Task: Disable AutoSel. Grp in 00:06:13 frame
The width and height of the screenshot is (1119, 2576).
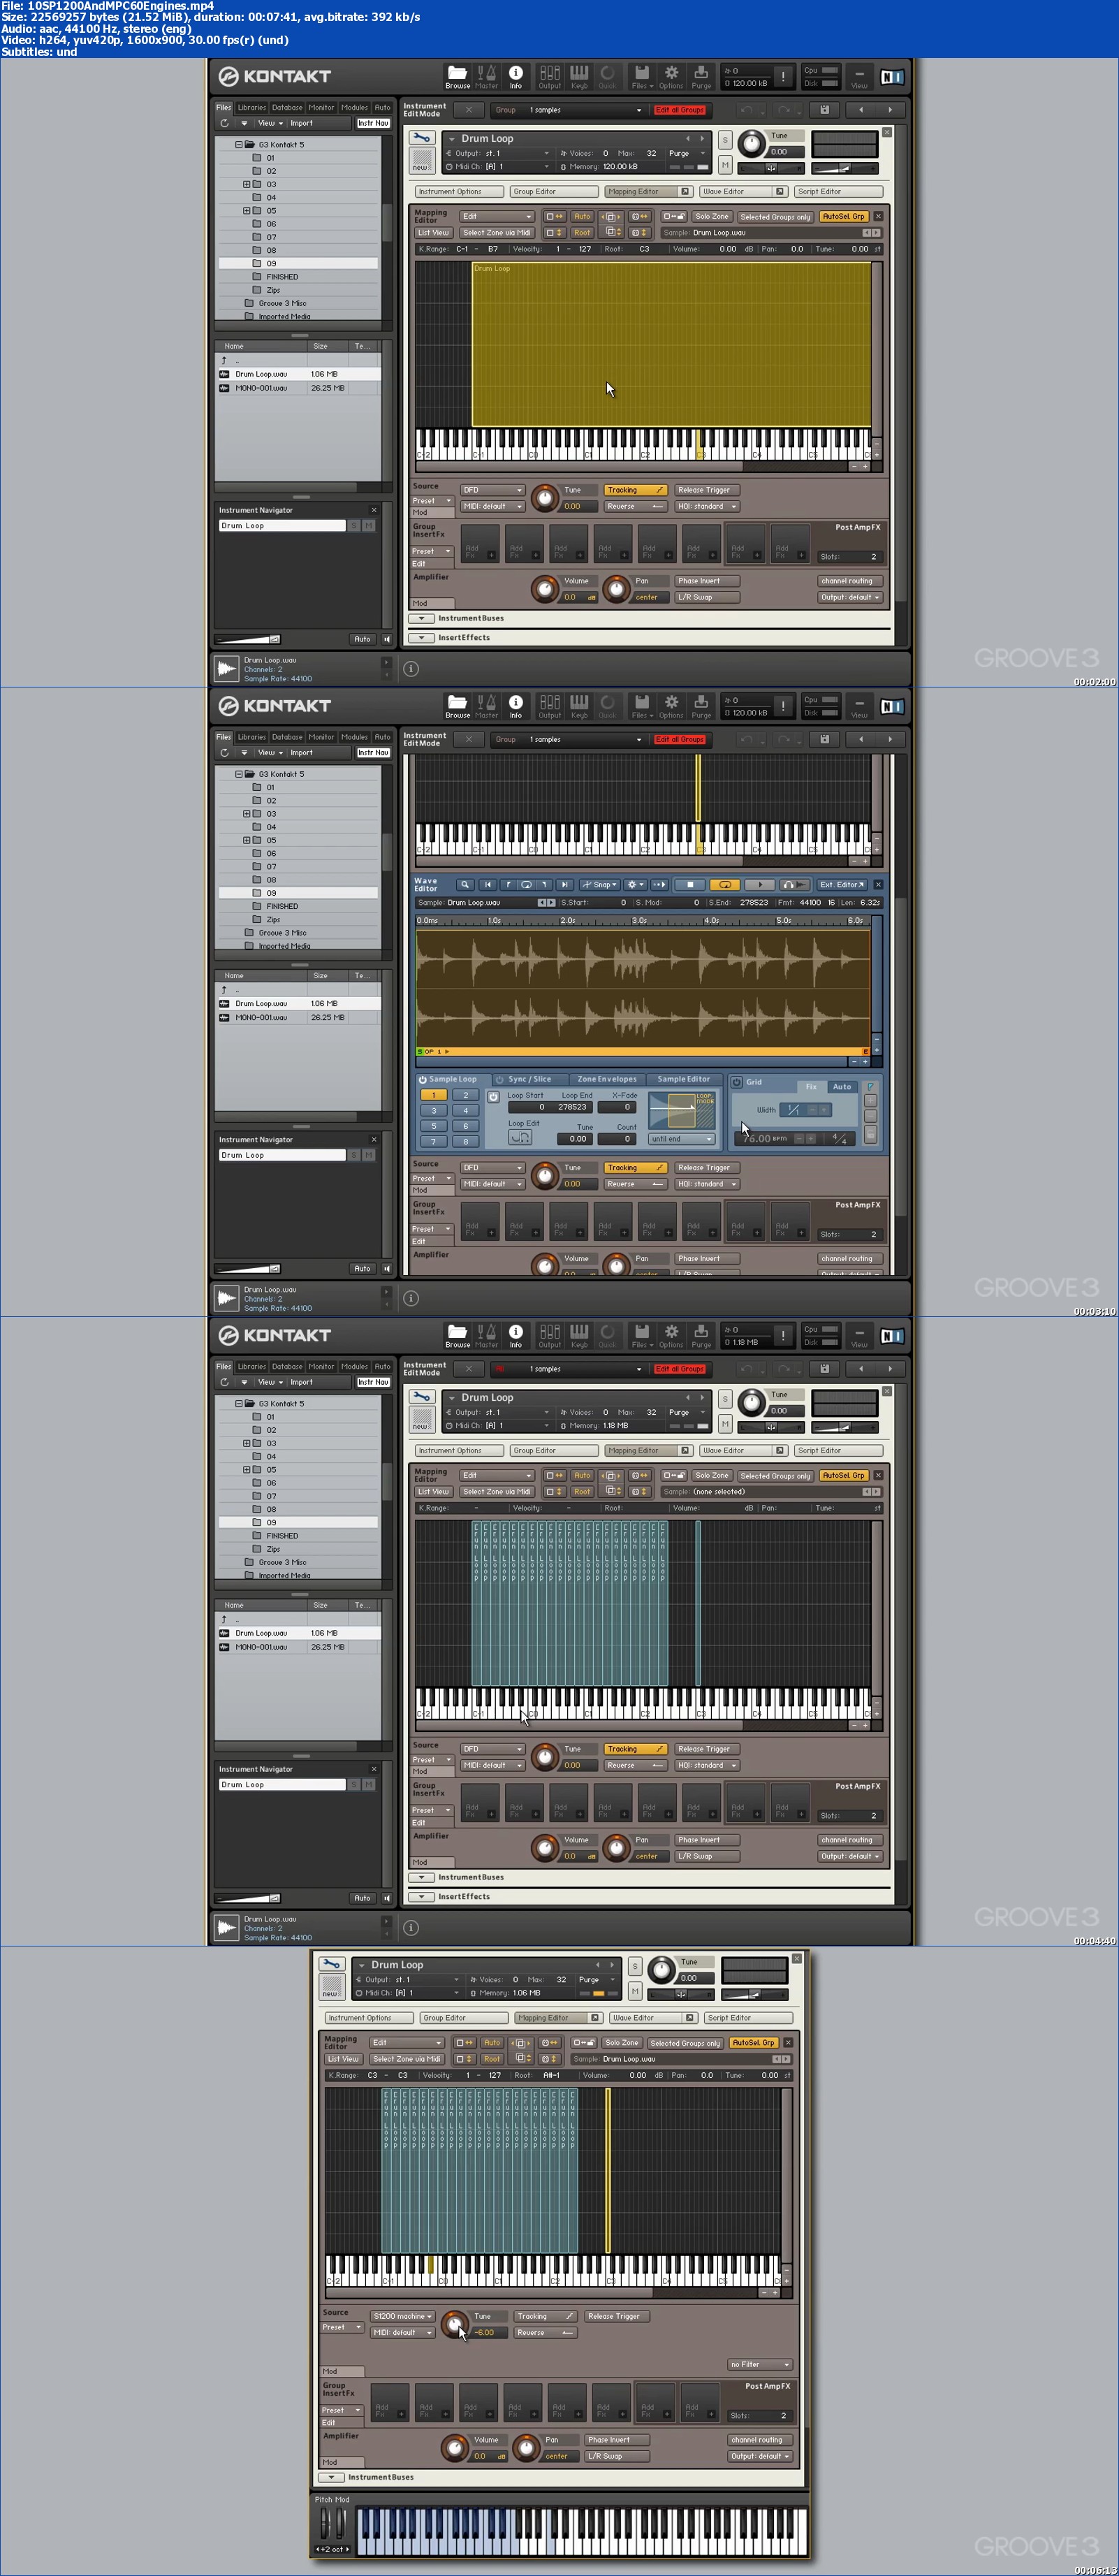Action: [x=755, y=2043]
